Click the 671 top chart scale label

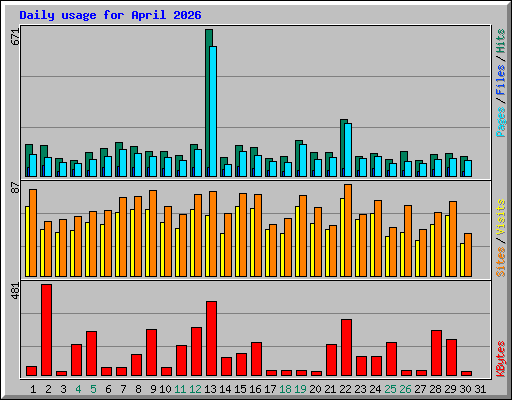[x=15, y=37]
